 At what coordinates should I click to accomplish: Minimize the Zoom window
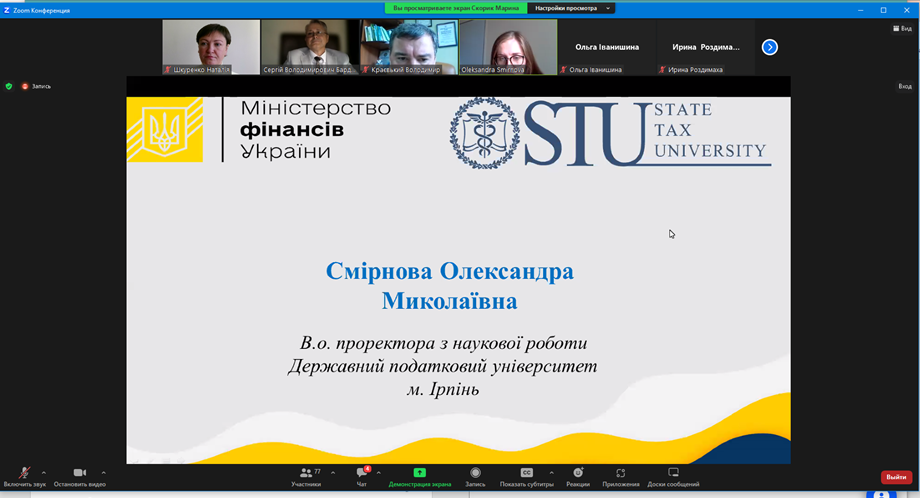(x=861, y=10)
